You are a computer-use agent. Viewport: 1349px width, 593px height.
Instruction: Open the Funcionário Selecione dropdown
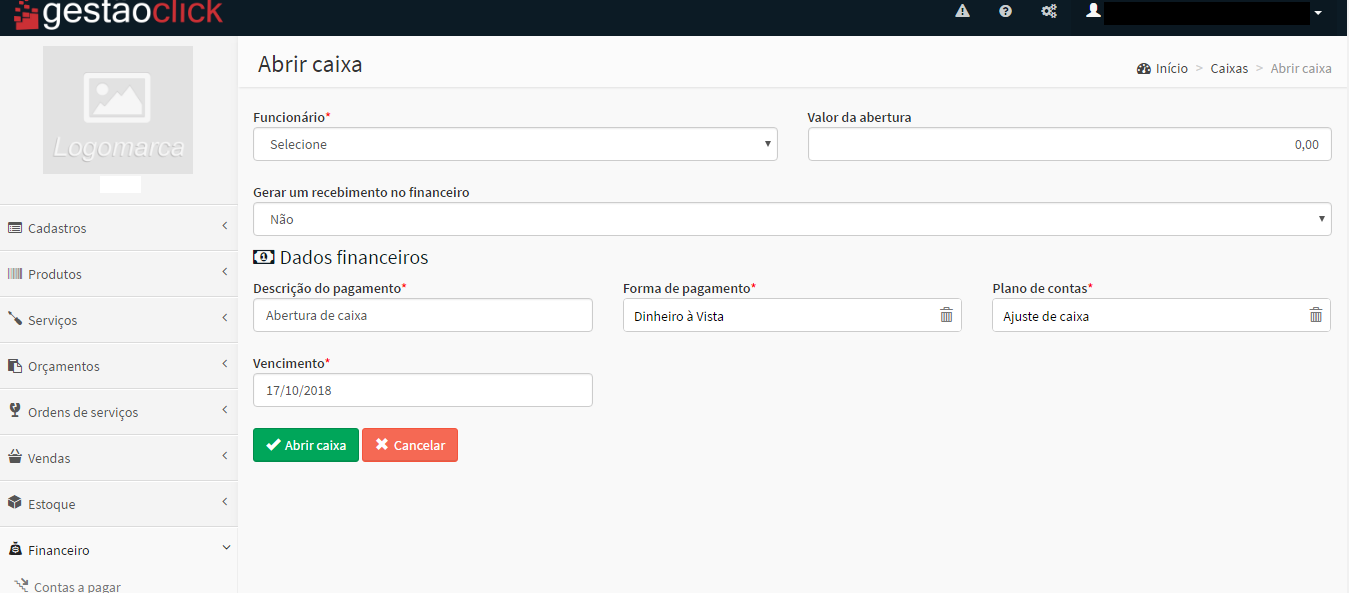515,144
